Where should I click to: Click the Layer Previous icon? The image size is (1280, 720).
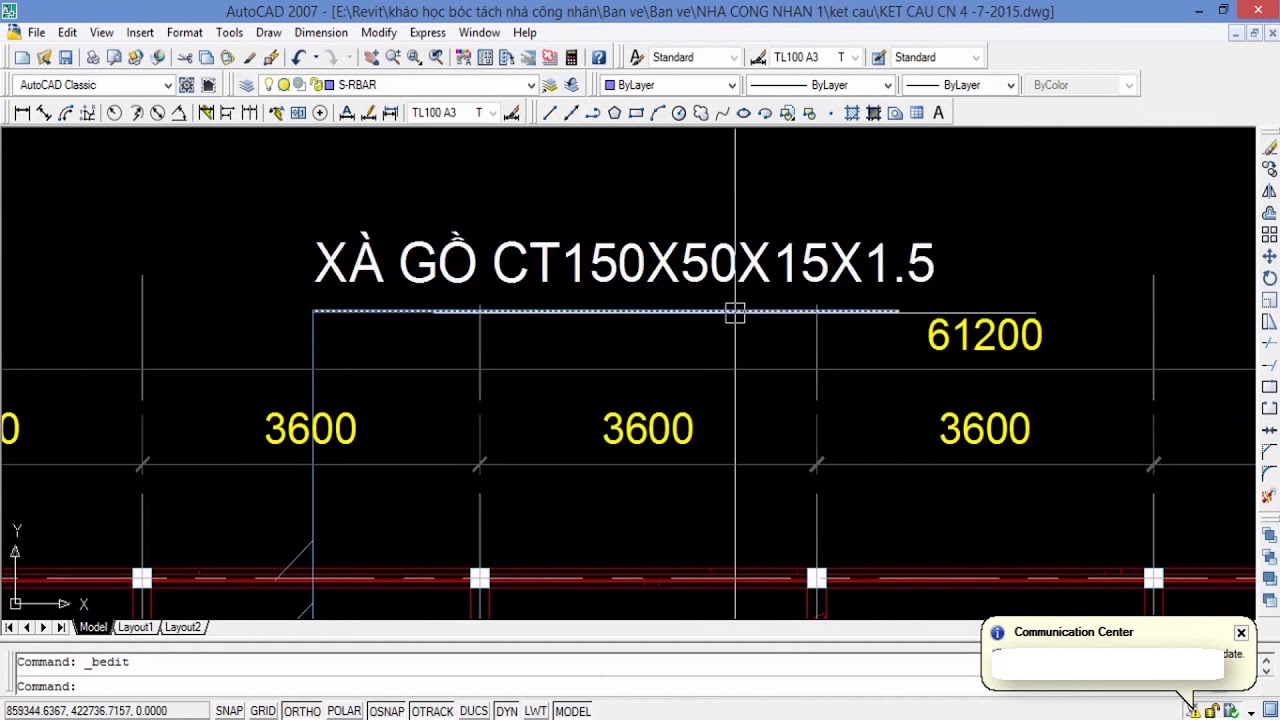point(572,85)
